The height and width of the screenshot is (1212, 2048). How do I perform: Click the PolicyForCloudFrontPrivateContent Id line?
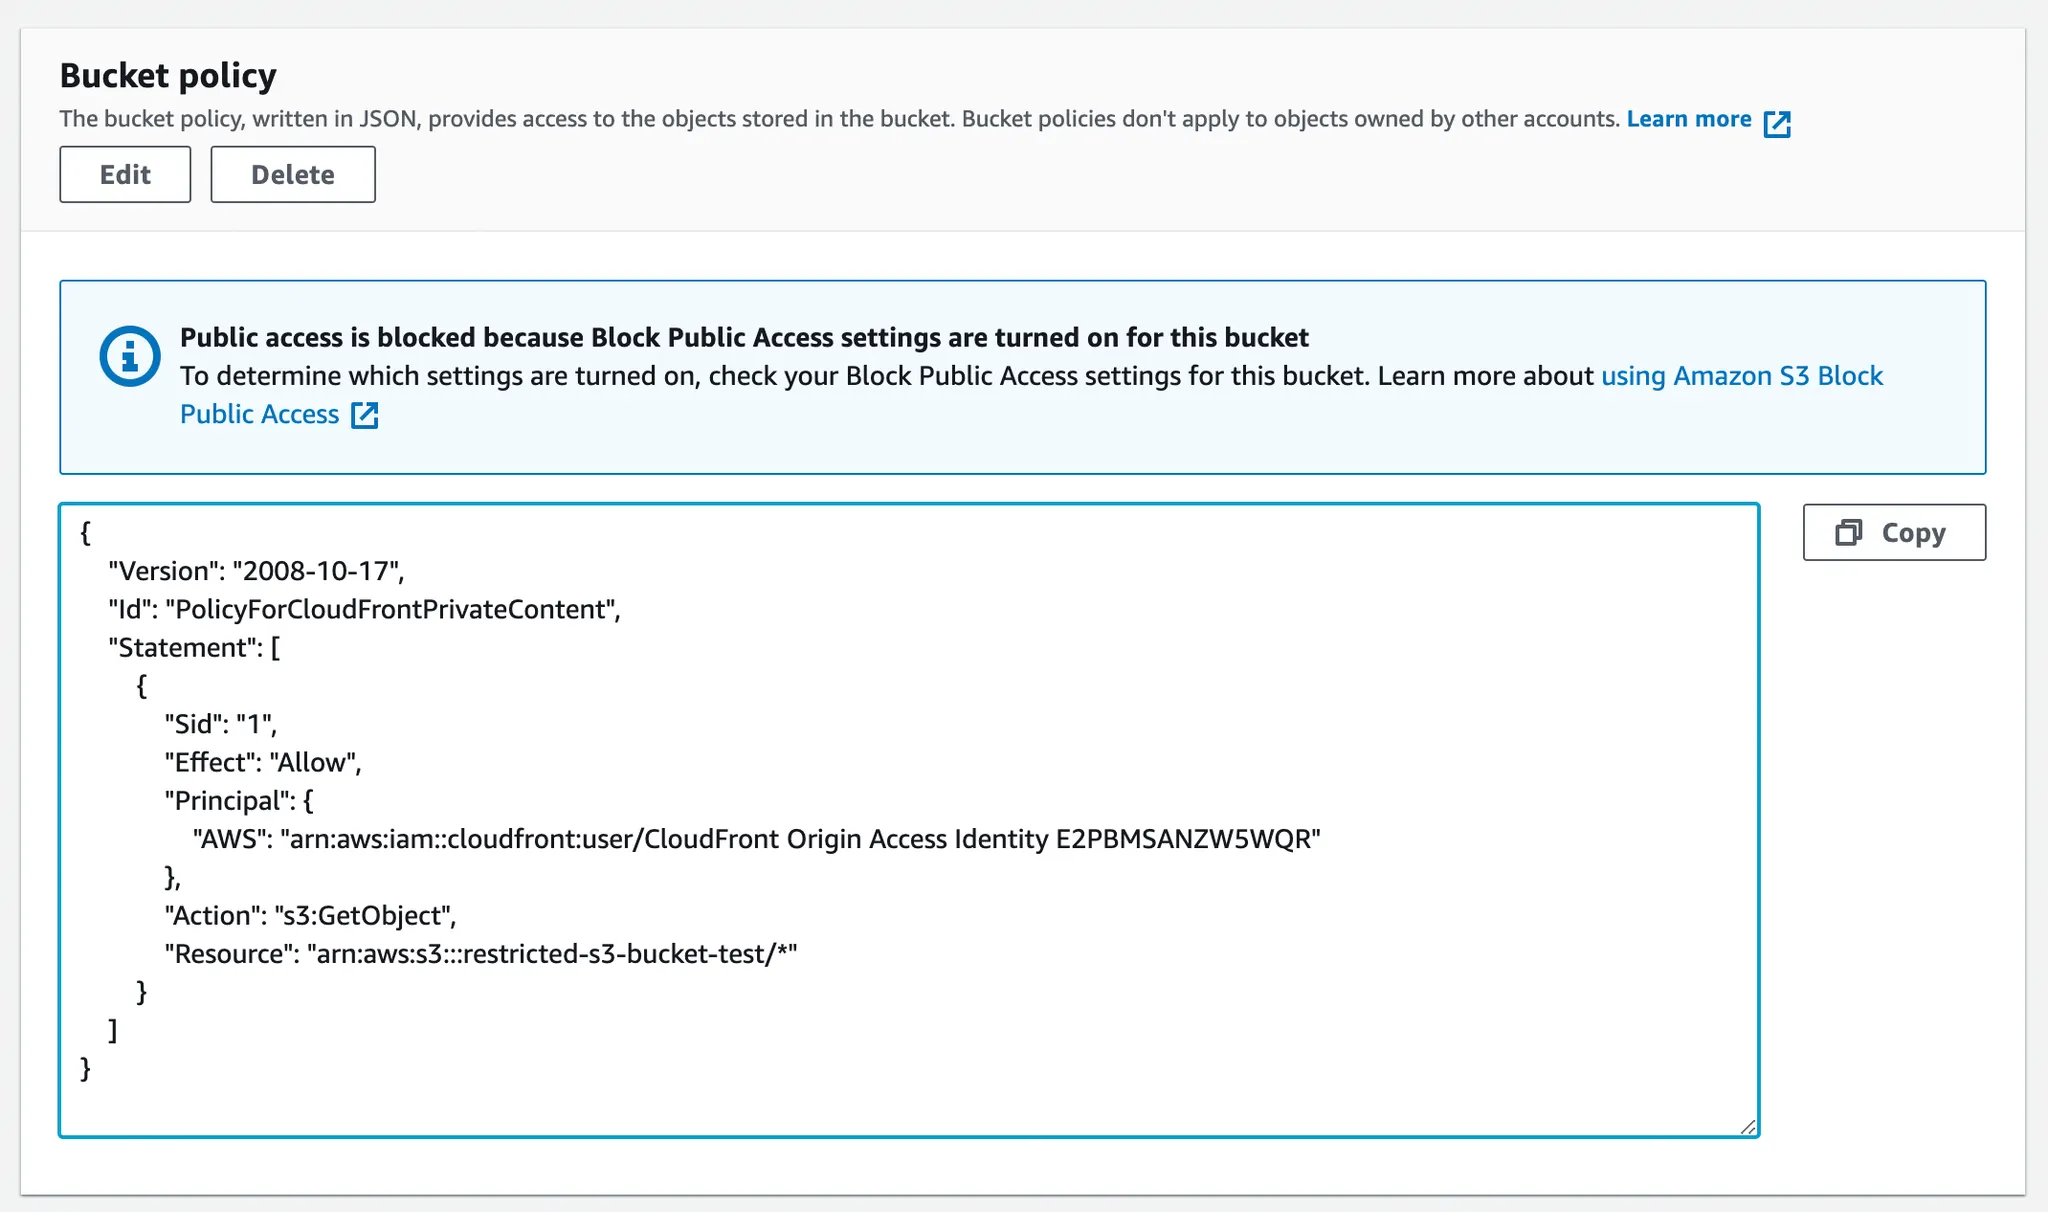point(364,609)
